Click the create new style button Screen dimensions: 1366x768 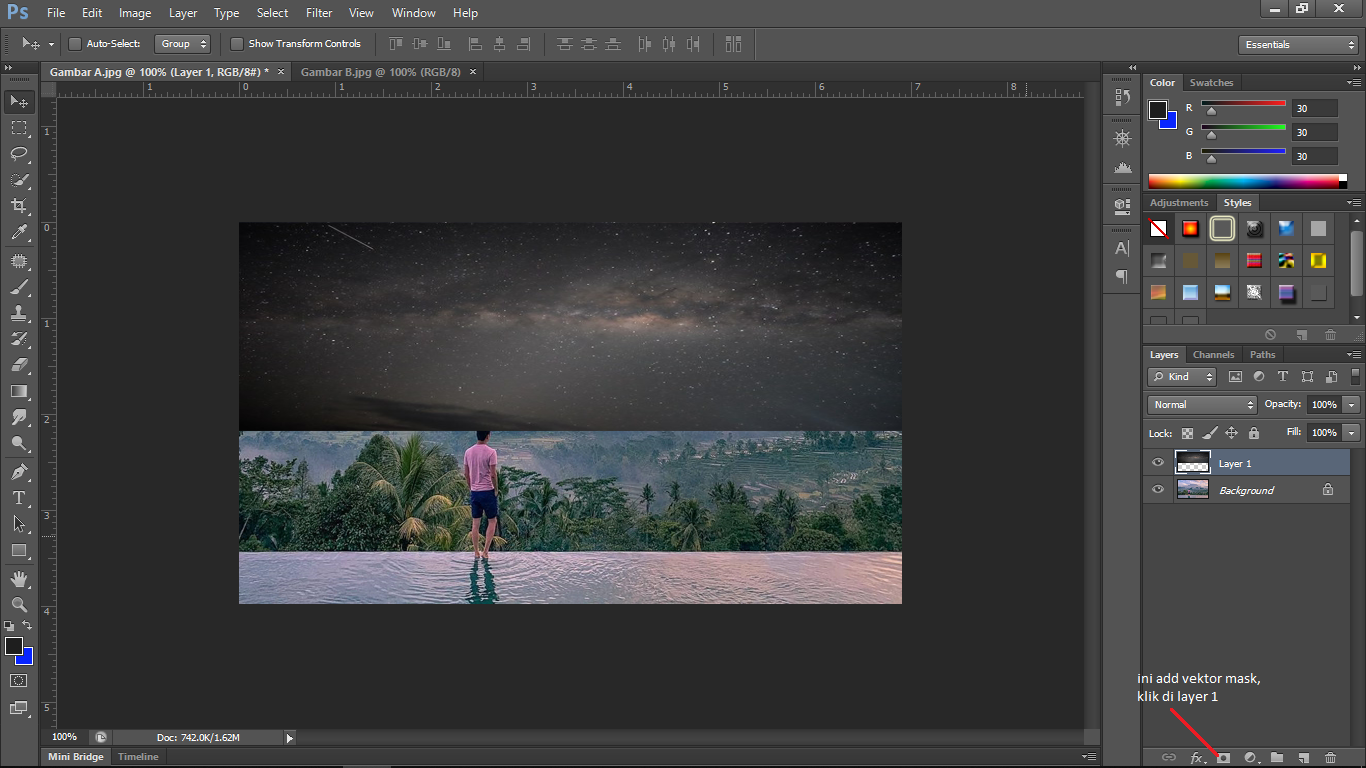click(x=1301, y=335)
